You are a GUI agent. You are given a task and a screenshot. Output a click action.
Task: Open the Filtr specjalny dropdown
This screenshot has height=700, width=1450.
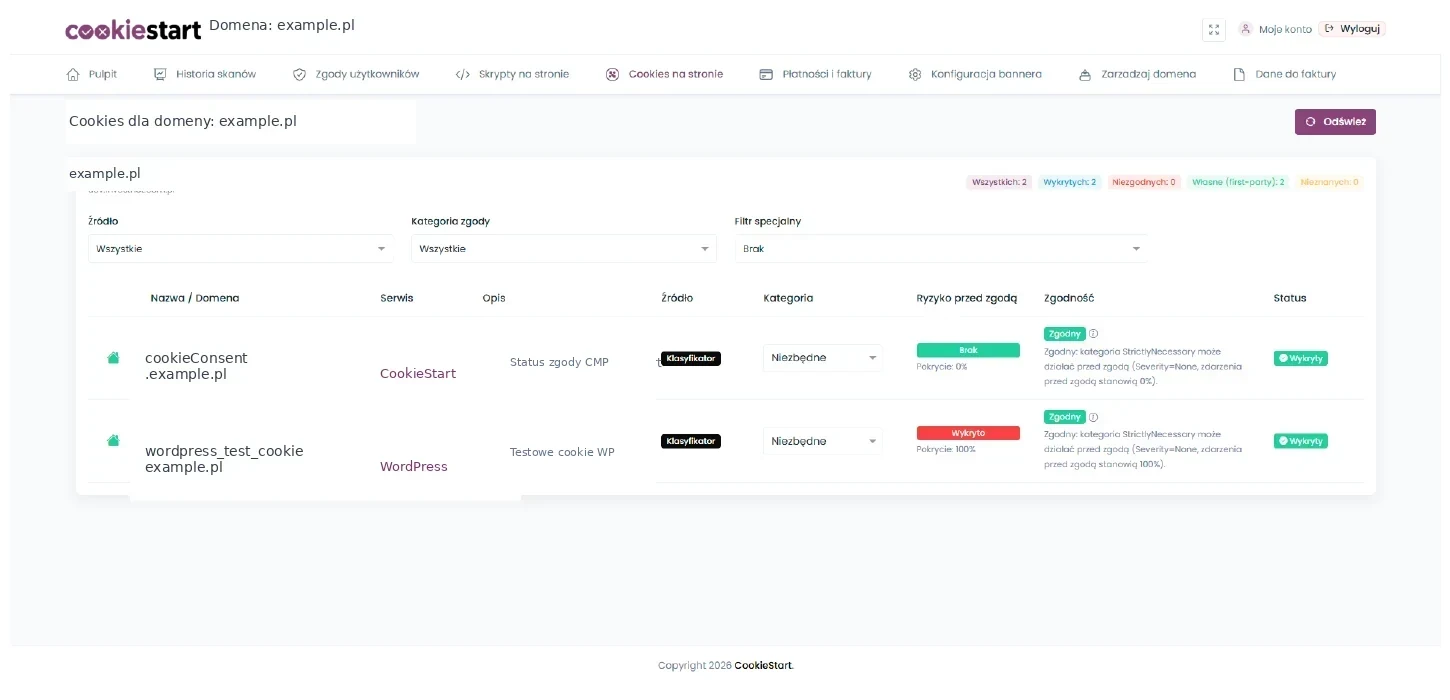940,248
